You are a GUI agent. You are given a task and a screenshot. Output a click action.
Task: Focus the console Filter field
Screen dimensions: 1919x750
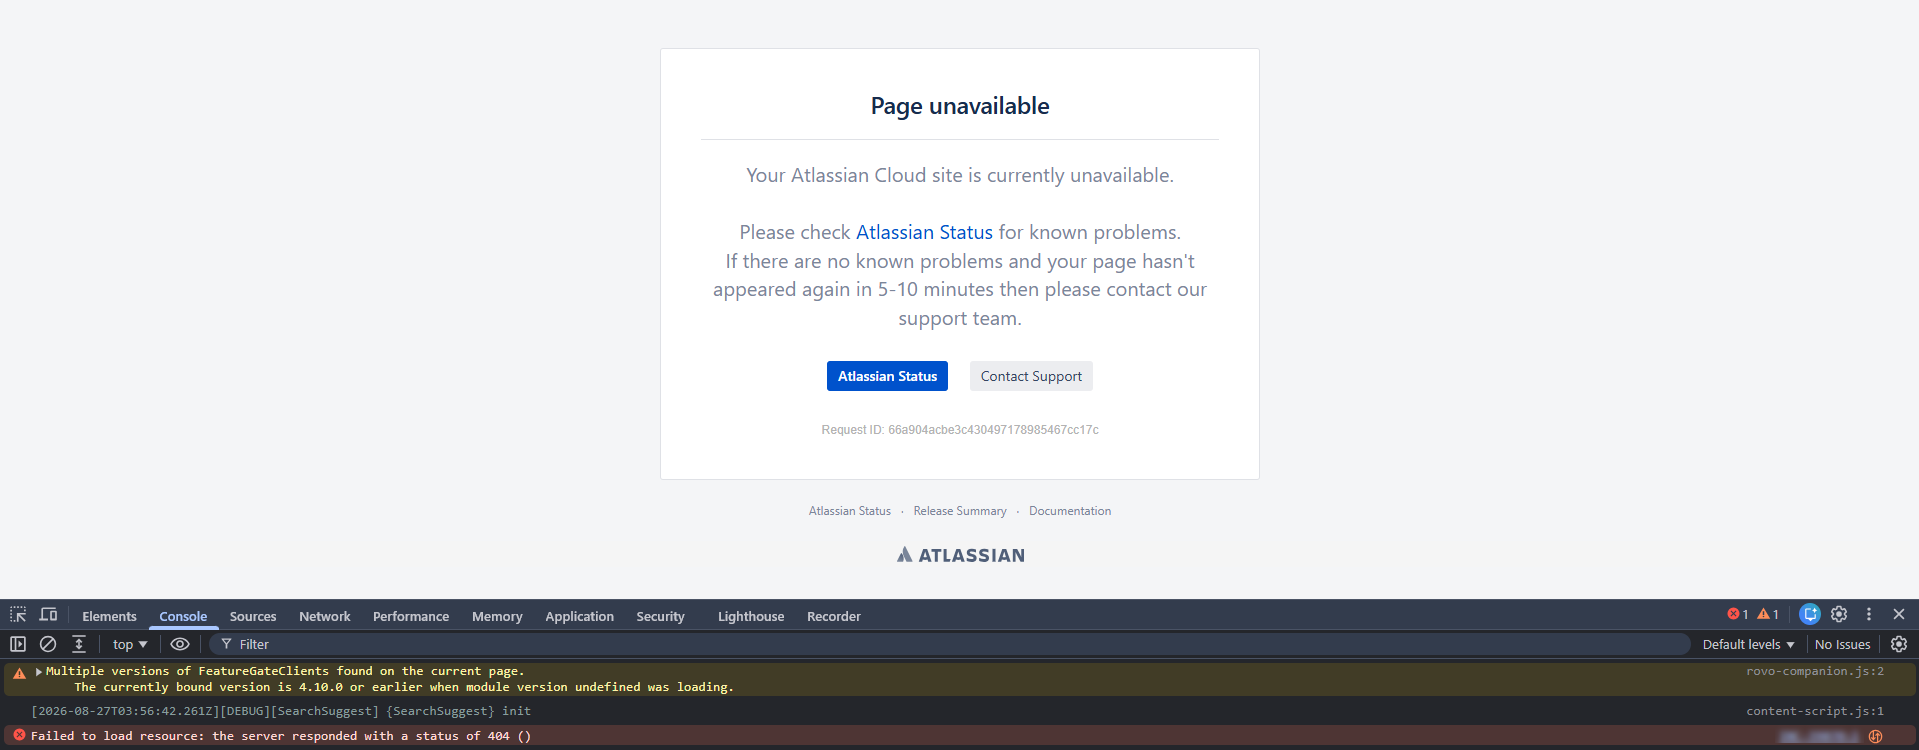(x=950, y=644)
